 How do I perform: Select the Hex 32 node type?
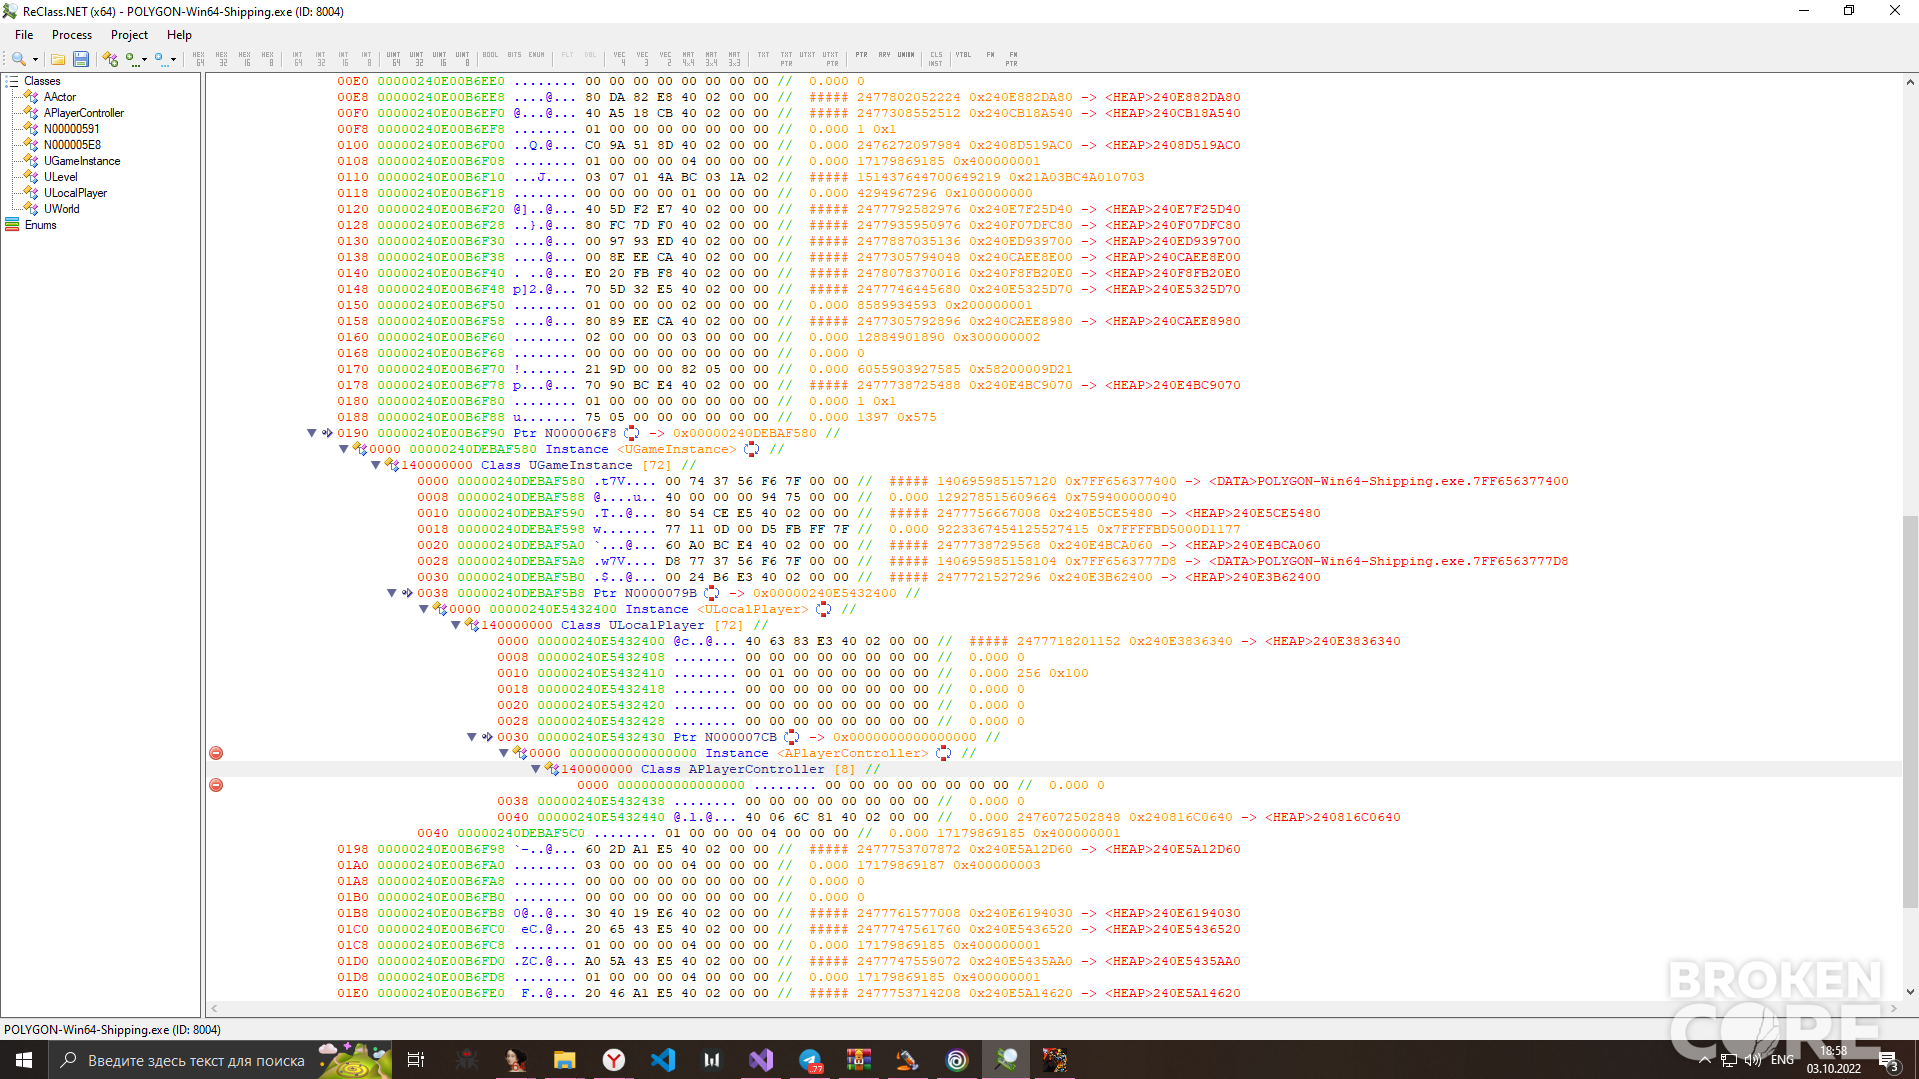click(222, 59)
